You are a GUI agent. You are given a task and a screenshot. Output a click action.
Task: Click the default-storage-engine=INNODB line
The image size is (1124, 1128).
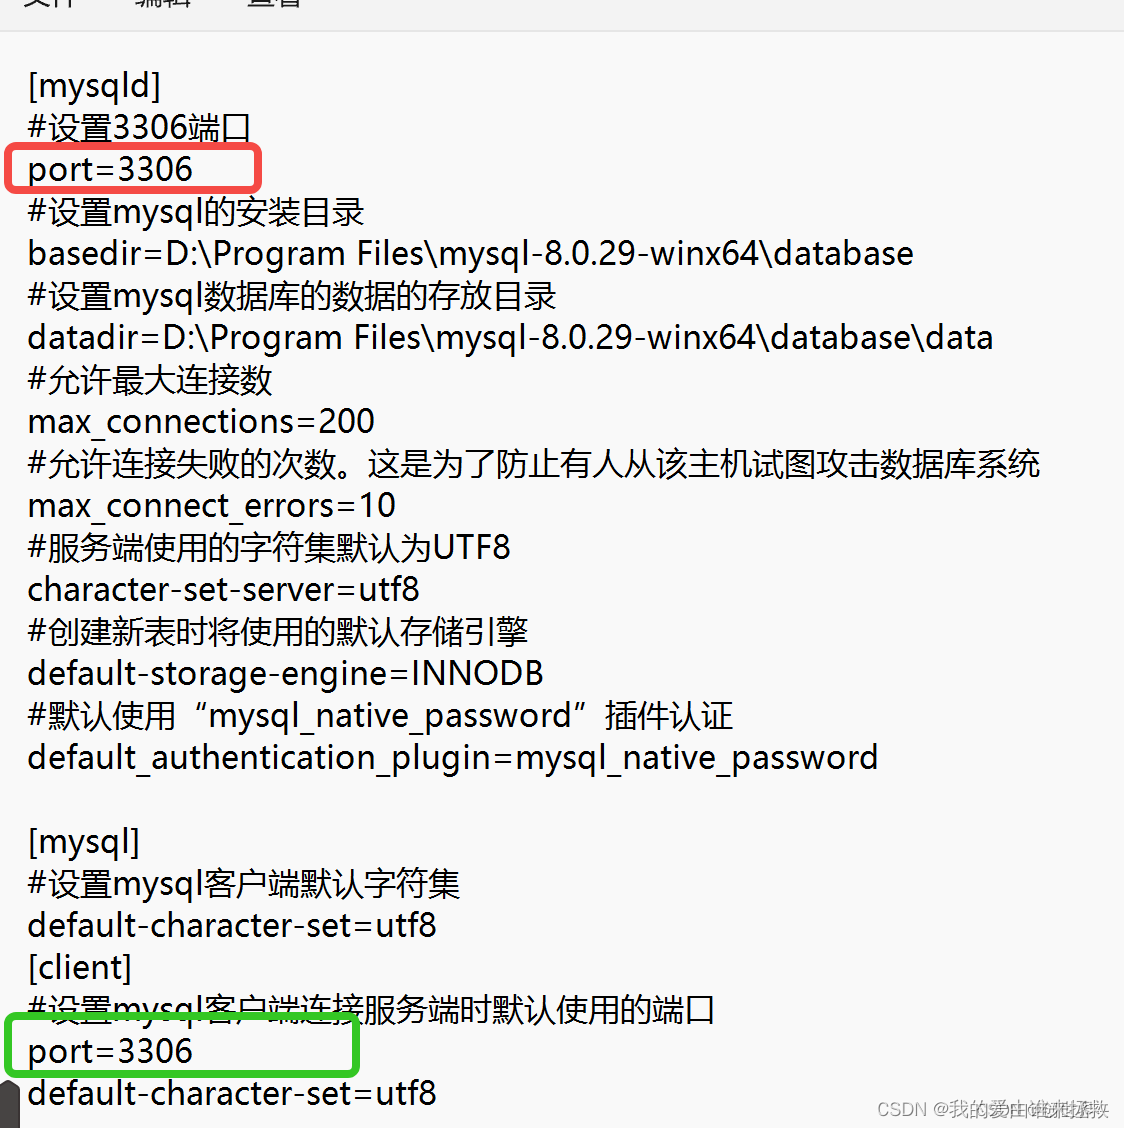coord(285,674)
